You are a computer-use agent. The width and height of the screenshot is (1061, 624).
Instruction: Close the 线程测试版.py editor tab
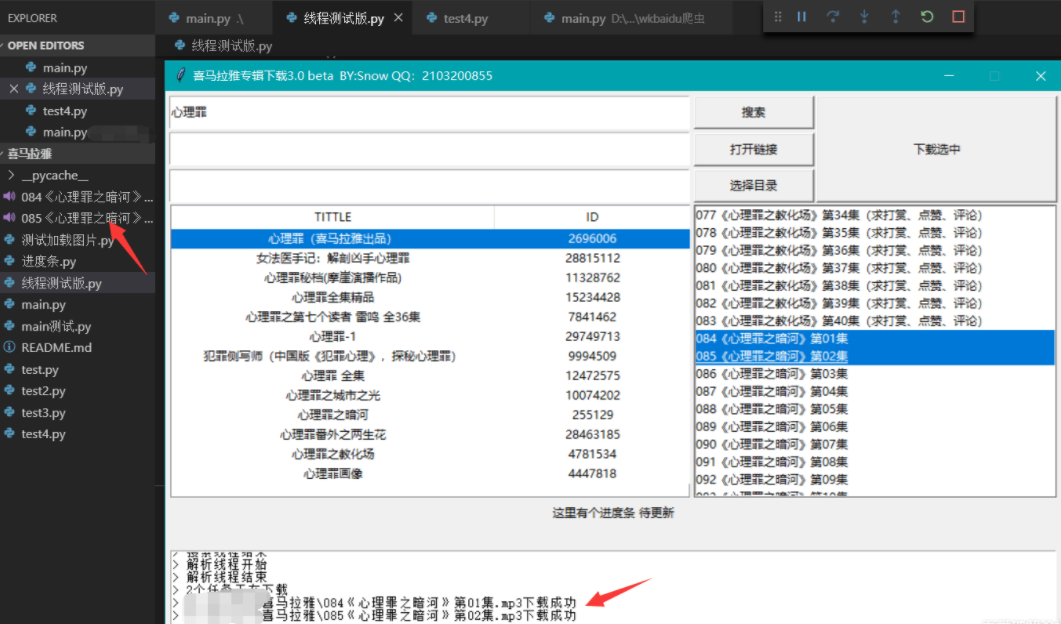click(398, 18)
